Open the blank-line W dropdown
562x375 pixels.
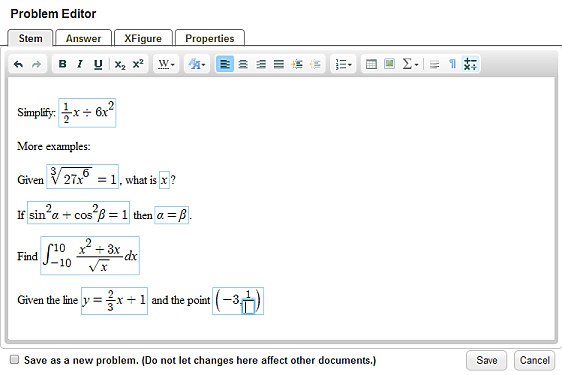point(166,64)
